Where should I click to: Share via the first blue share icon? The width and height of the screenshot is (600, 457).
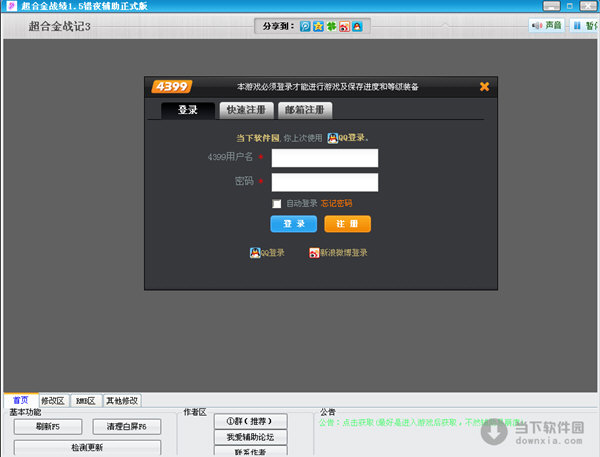(306, 26)
